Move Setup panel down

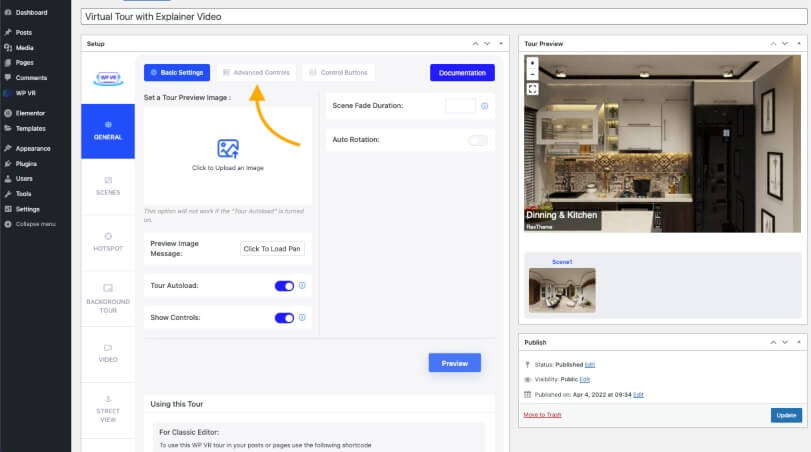point(487,44)
